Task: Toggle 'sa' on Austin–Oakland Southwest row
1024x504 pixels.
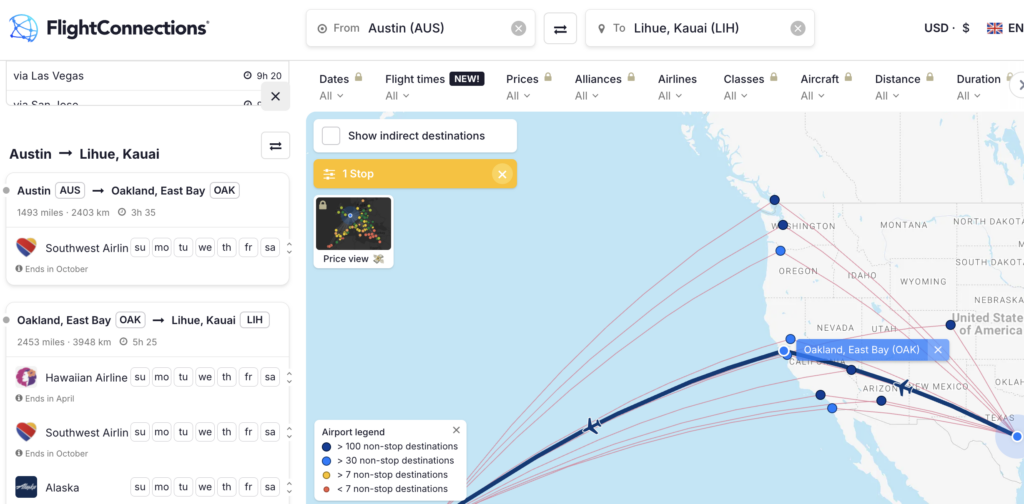Action: point(270,248)
